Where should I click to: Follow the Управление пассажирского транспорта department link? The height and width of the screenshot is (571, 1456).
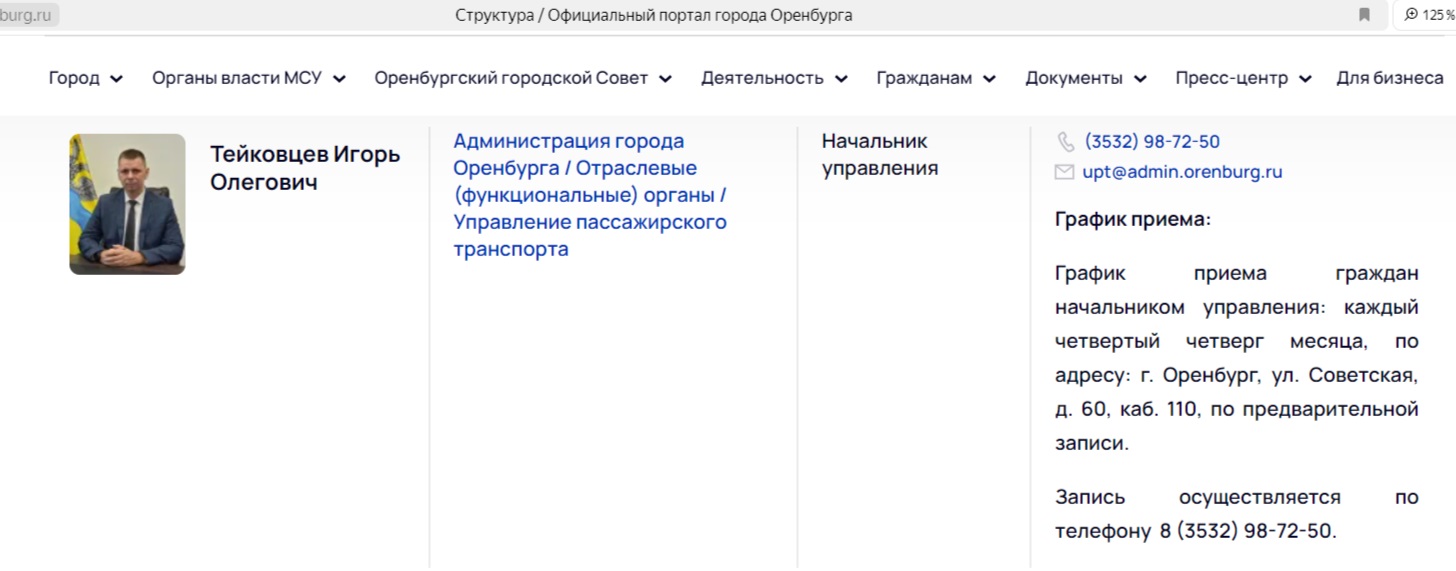[x=589, y=235]
